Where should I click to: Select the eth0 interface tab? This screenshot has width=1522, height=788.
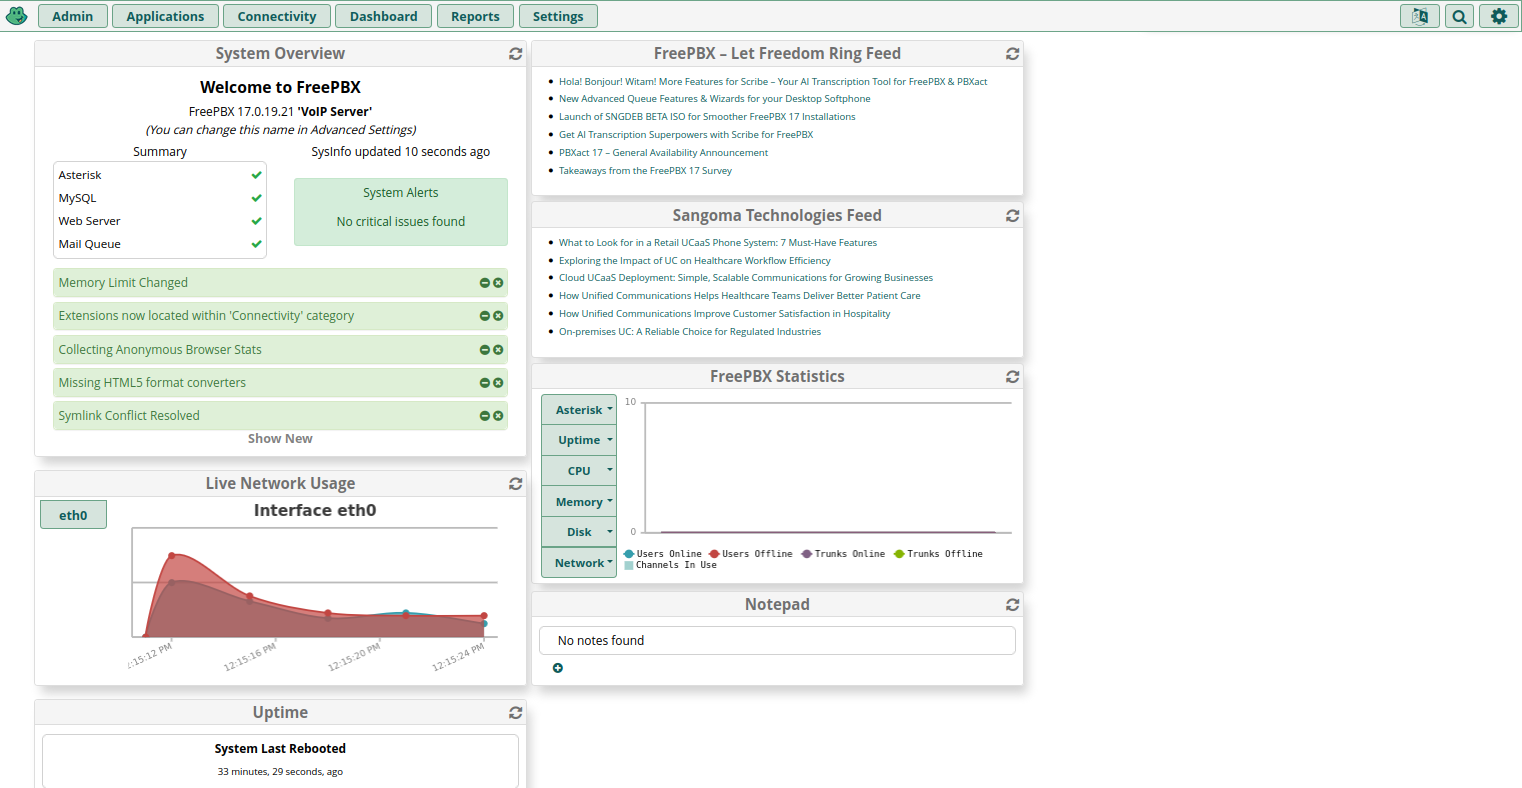point(73,515)
